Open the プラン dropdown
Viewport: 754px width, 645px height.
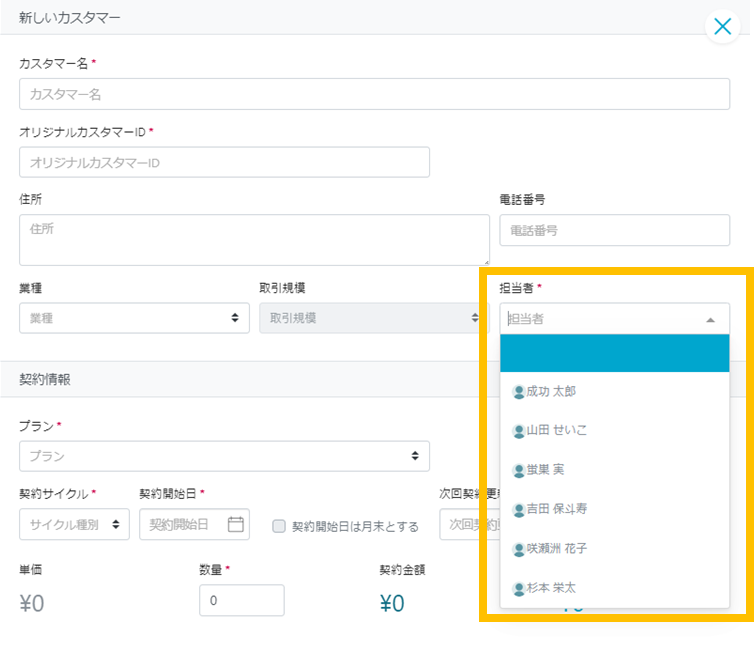coord(224,456)
